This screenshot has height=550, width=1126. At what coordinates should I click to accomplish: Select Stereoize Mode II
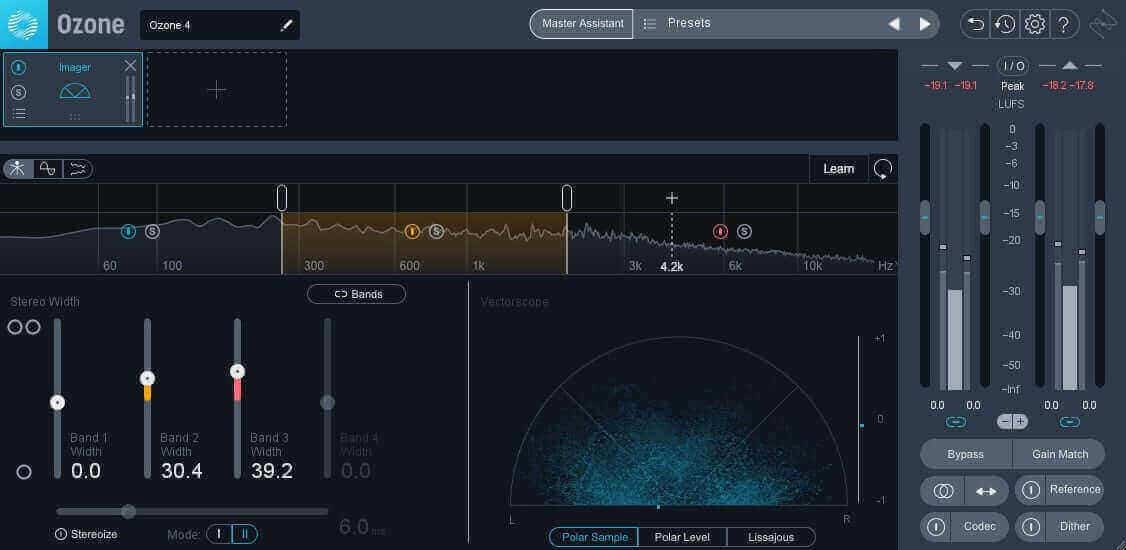(244, 534)
